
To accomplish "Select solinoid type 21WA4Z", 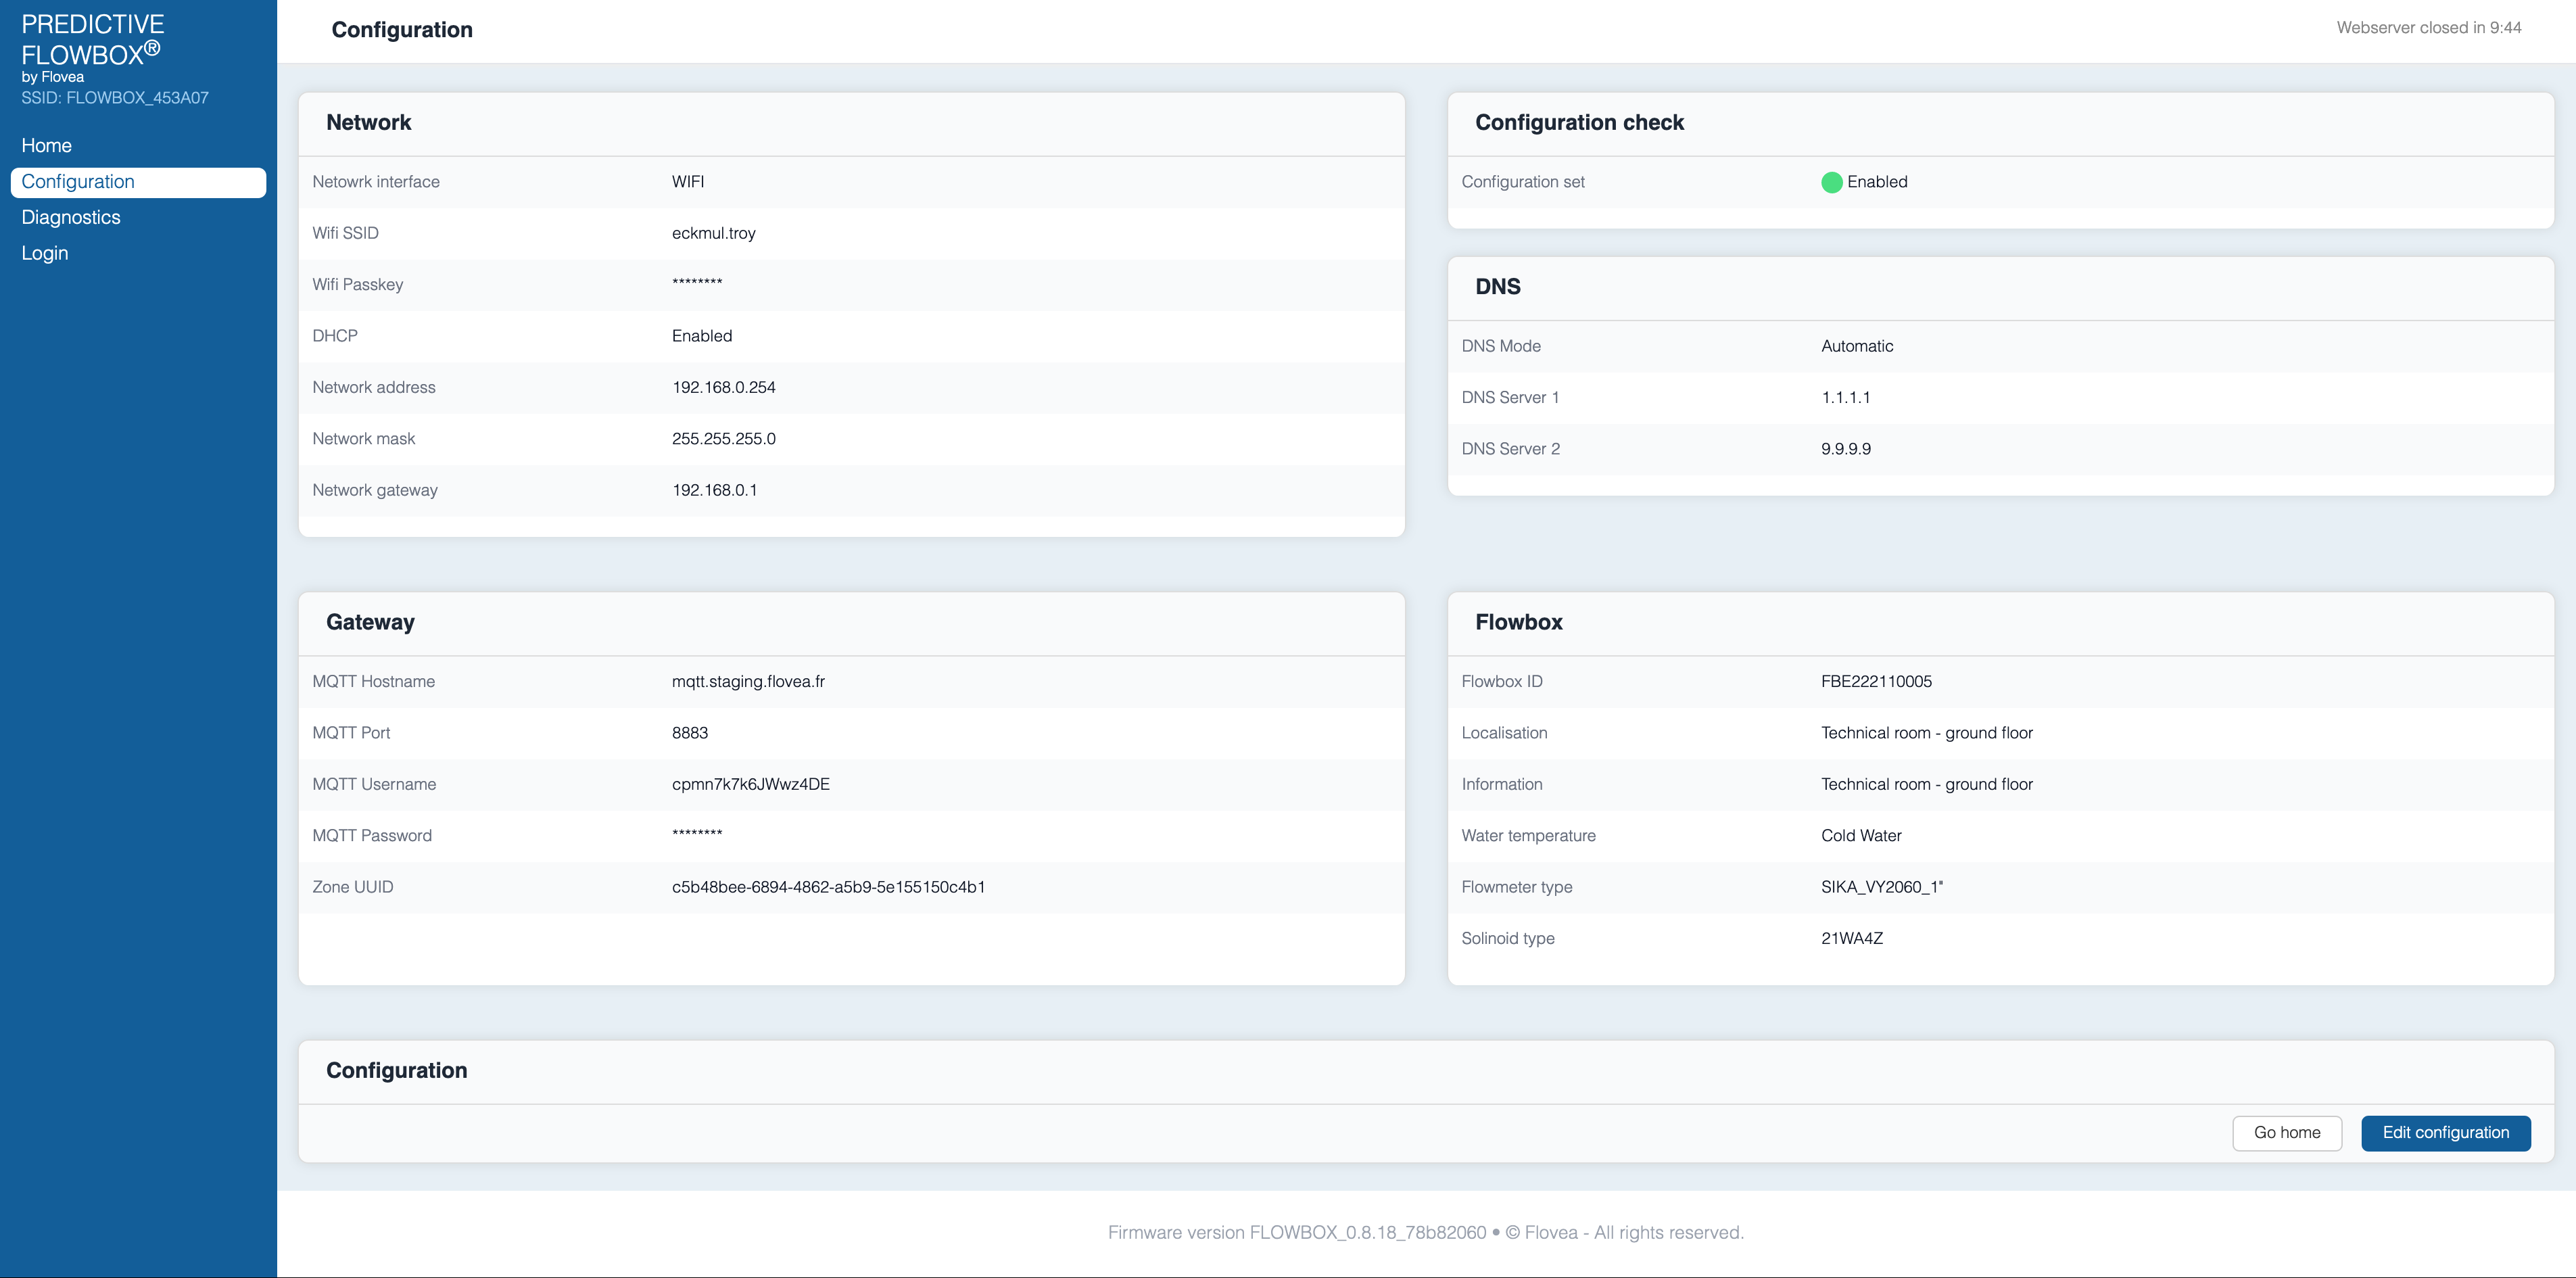I will tap(1852, 939).
